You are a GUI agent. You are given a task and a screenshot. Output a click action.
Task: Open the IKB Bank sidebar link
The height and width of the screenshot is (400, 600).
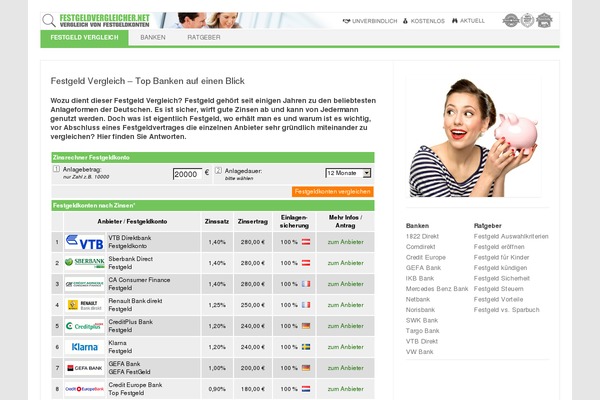click(x=420, y=278)
